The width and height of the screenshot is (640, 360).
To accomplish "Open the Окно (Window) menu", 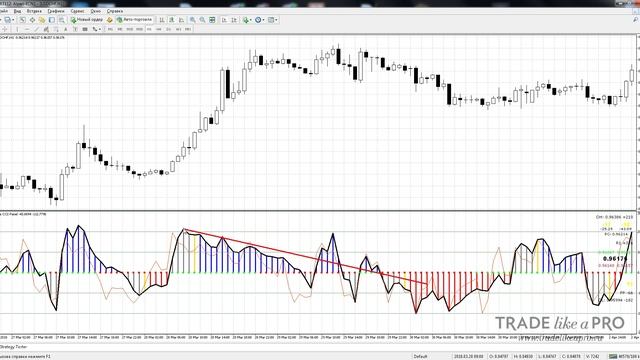I will click(96, 11).
